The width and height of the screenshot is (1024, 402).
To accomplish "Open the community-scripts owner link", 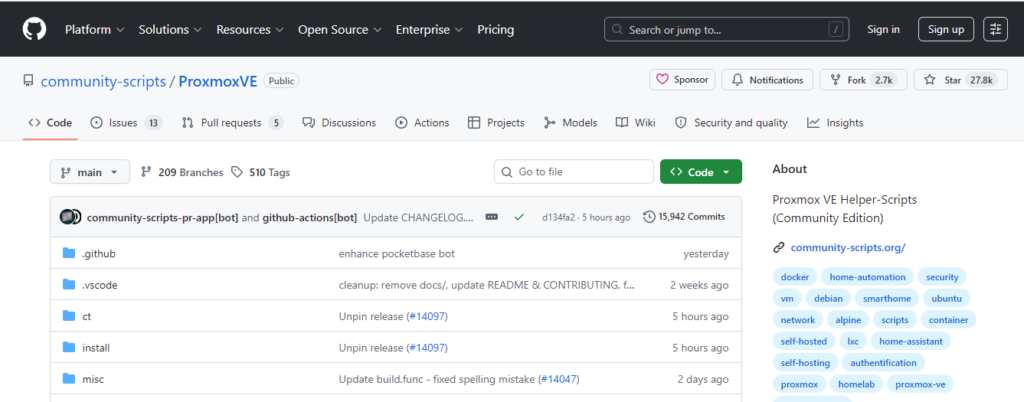I will (x=103, y=82).
